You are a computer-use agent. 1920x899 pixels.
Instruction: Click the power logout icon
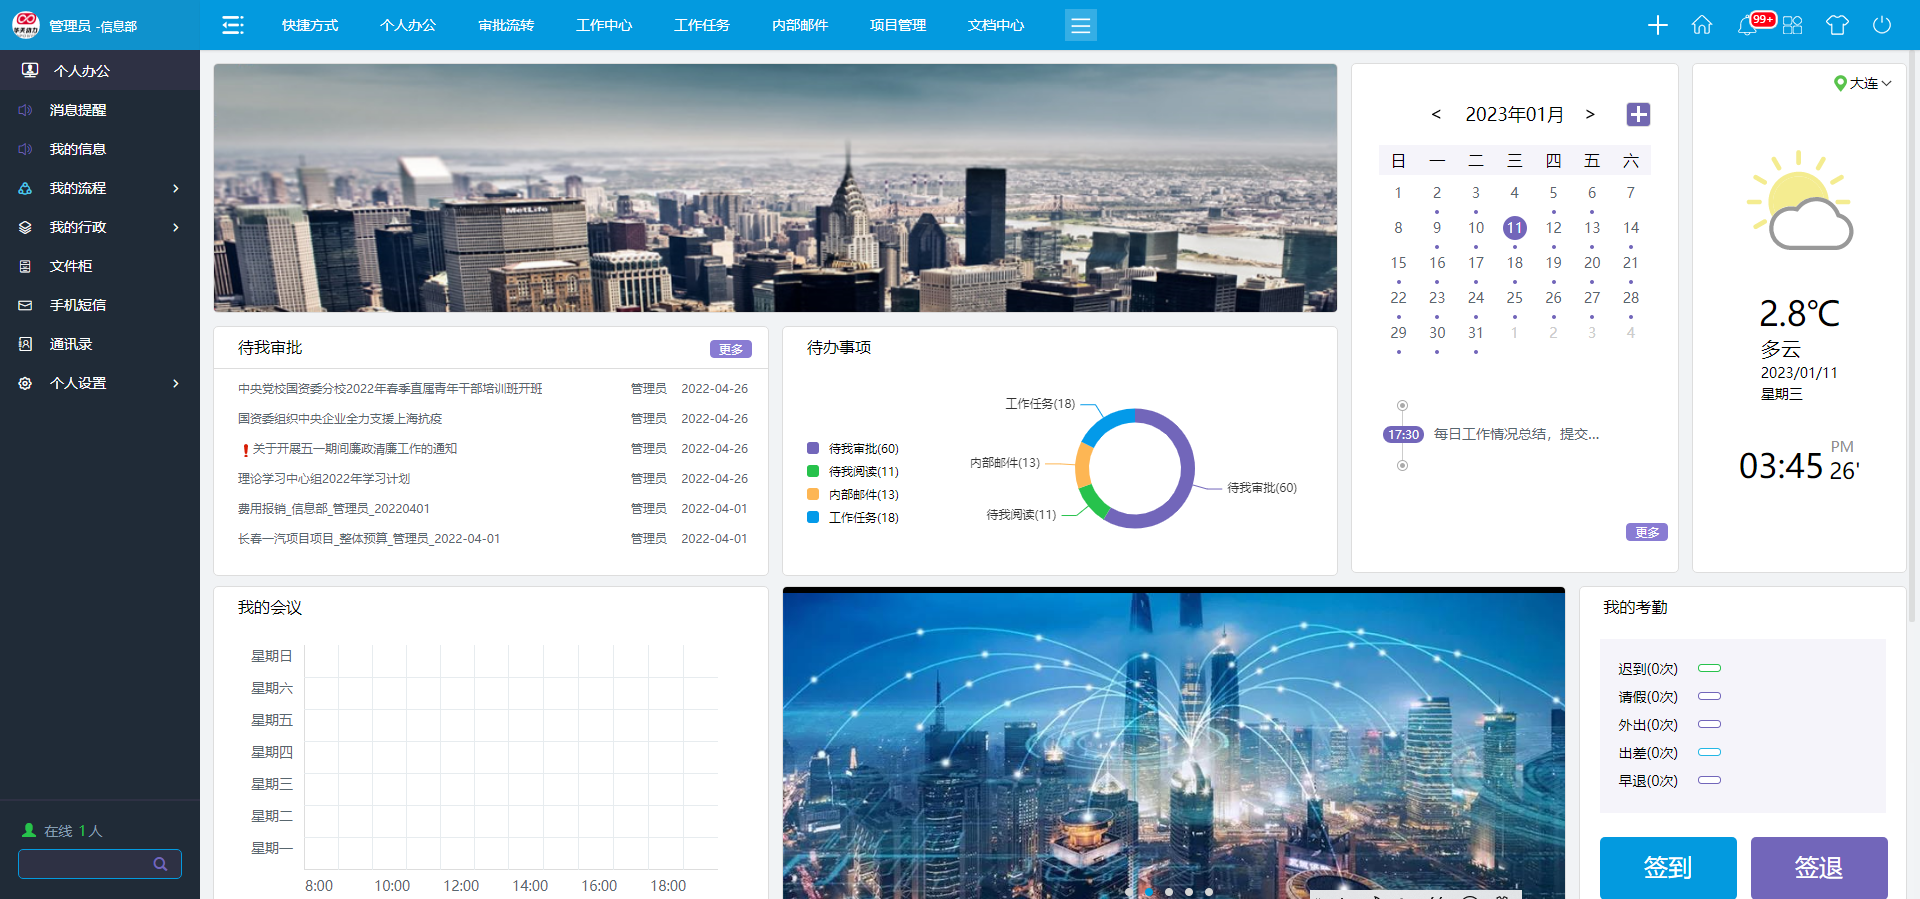[1881, 25]
